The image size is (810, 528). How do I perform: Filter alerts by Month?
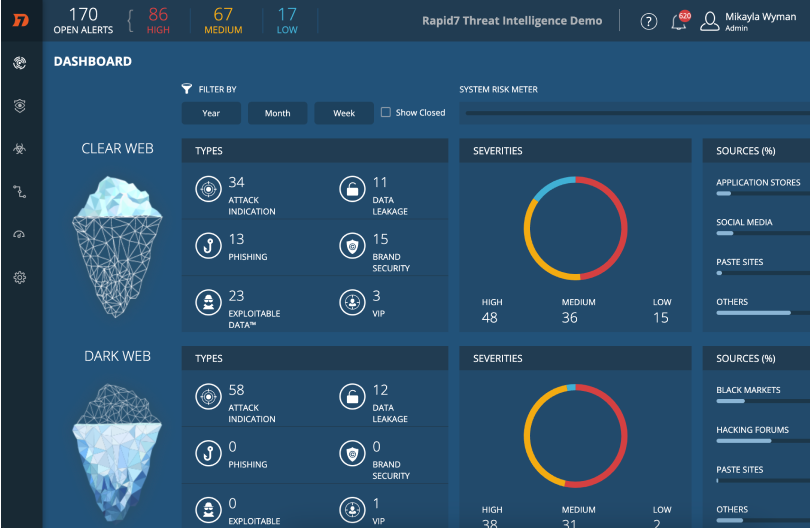pyautogui.click(x=277, y=113)
